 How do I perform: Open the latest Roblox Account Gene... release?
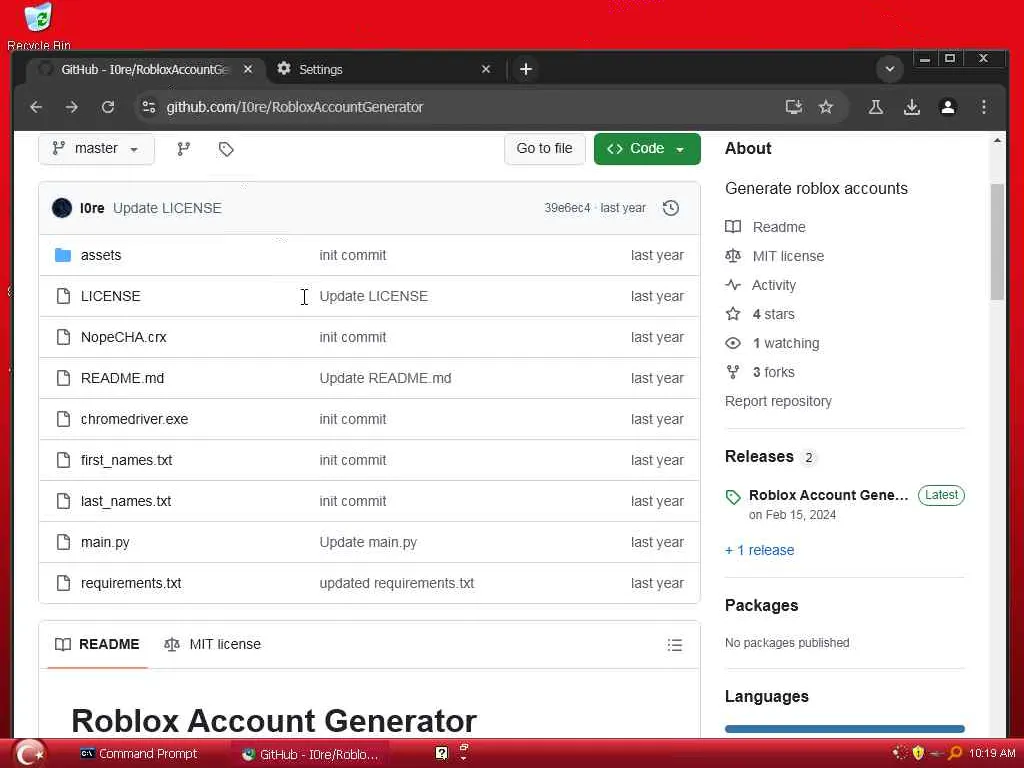coord(829,495)
